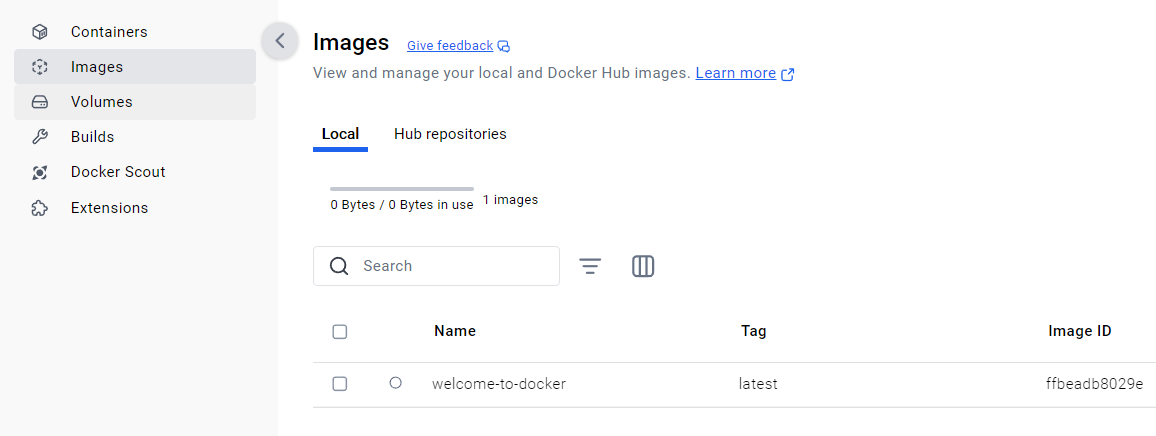Open the Learn more link

point(736,73)
